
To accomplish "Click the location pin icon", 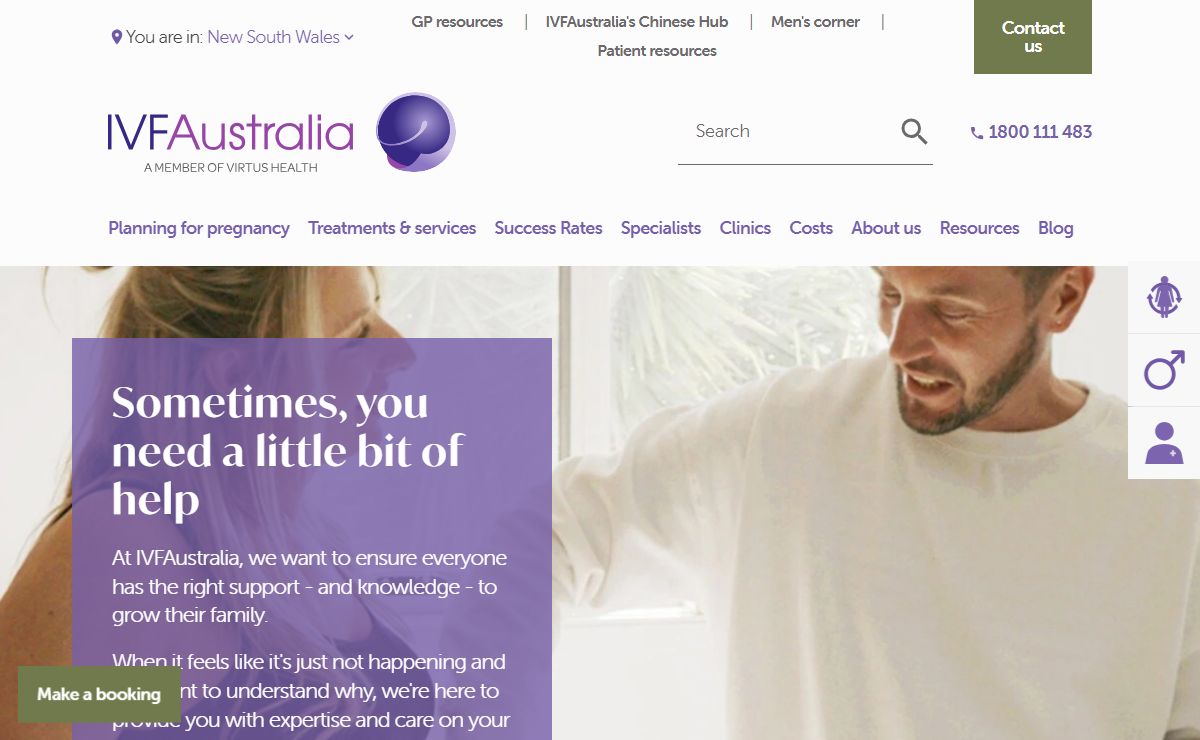I will (x=117, y=37).
